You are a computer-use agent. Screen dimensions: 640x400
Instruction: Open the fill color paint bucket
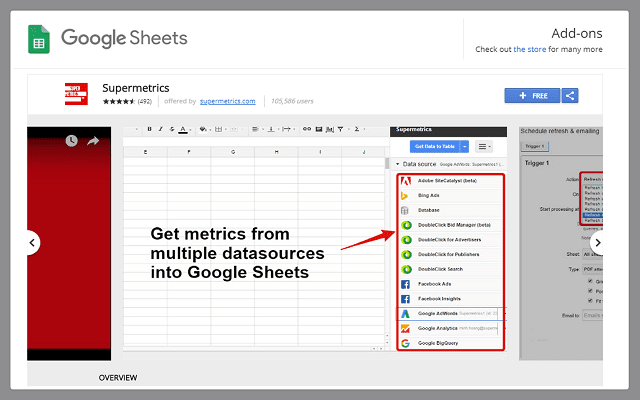[x=203, y=129]
